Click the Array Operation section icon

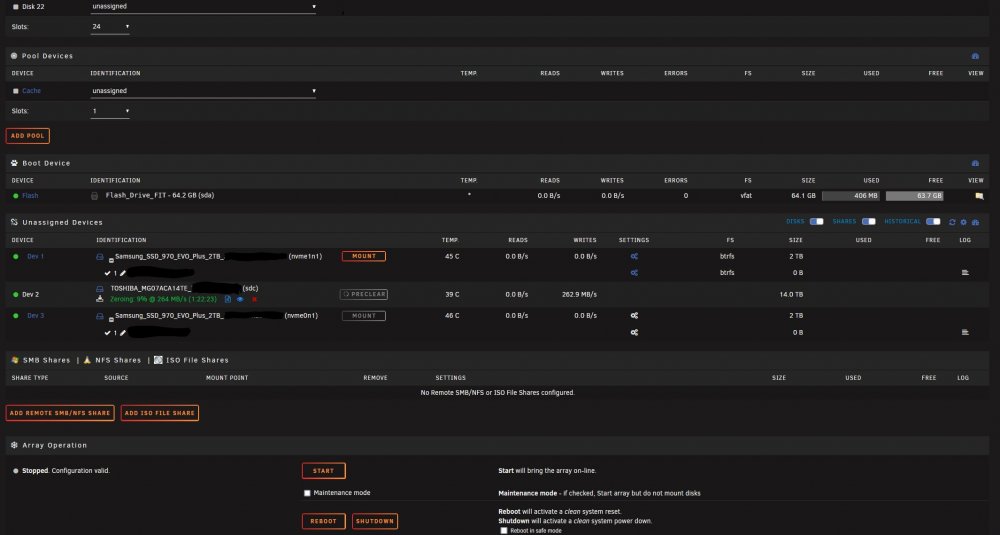click(x=14, y=445)
